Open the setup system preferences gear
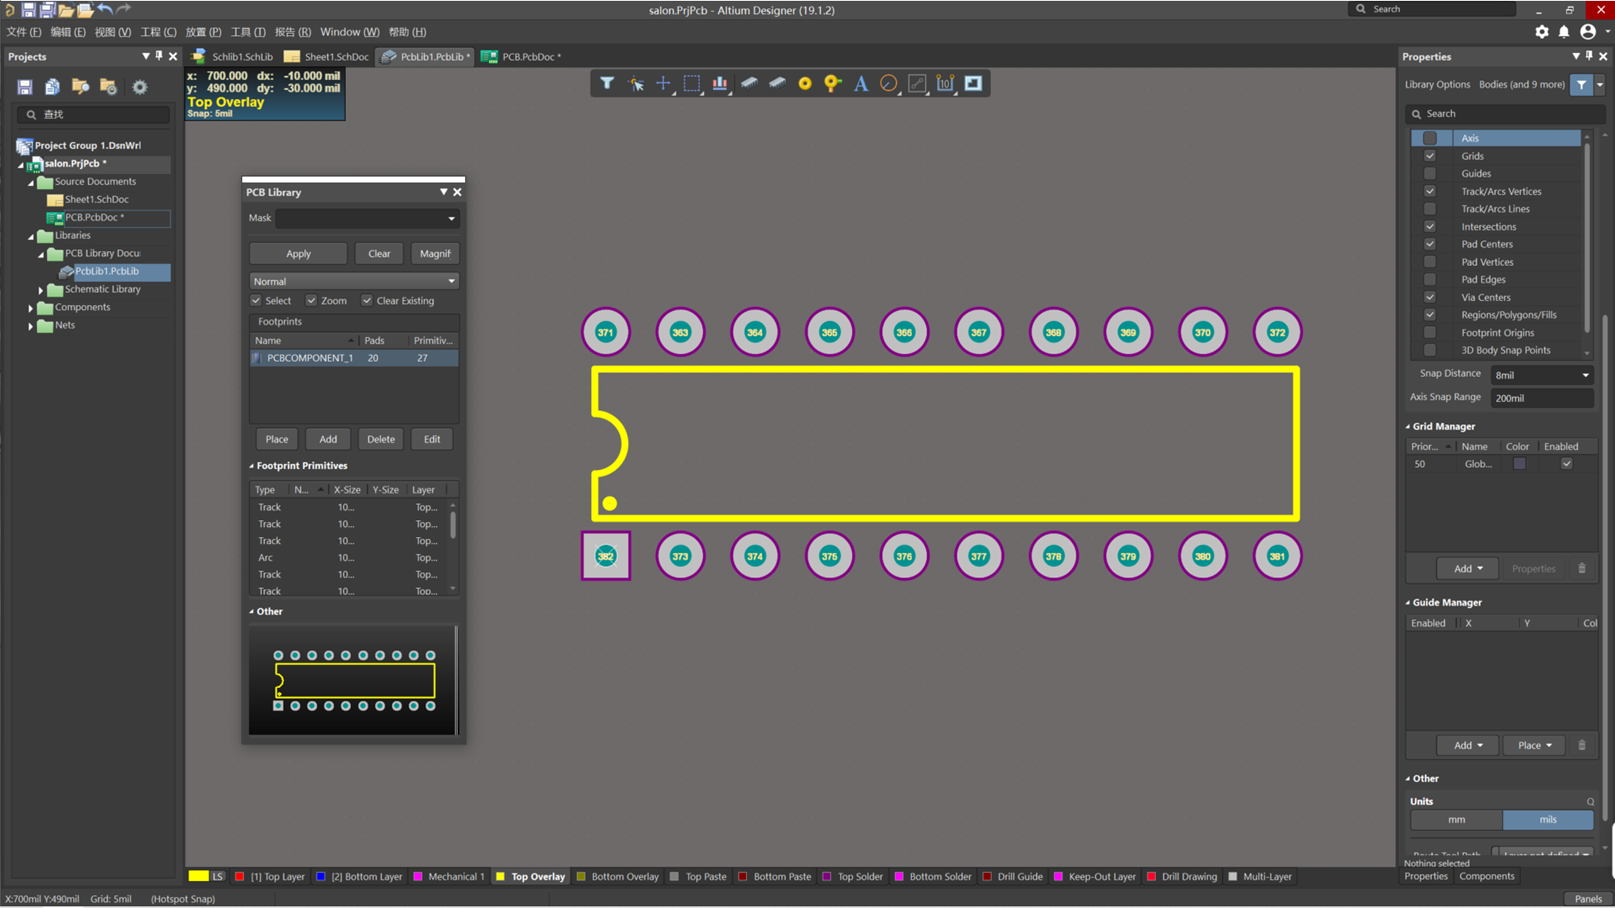Screen dimensions: 1615x908 (x=1542, y=32)
